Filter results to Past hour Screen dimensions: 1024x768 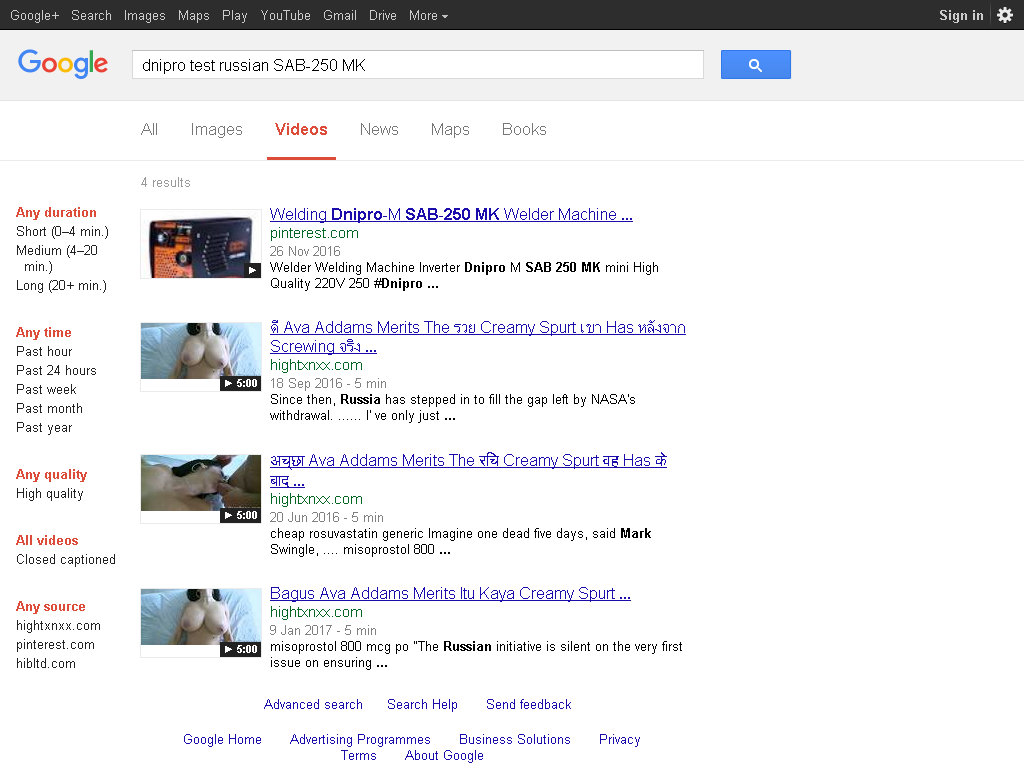coord(44,351)
